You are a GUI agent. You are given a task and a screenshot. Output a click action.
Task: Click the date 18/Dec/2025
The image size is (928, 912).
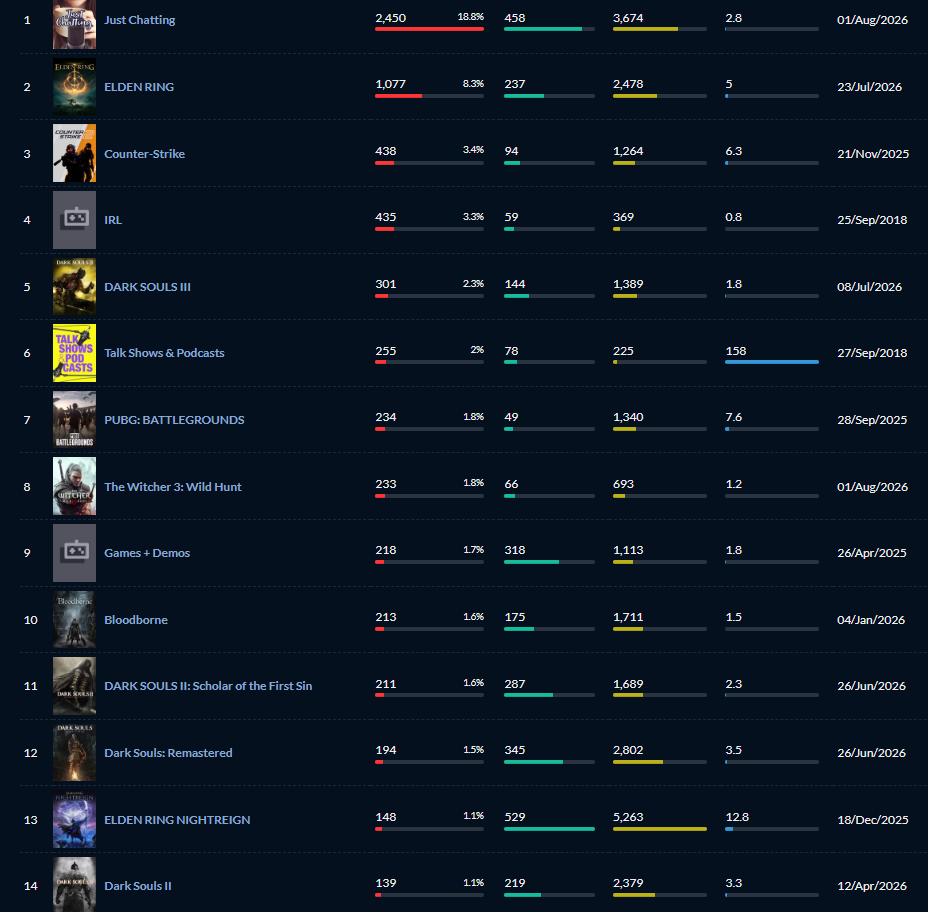click(x=873, y=820)
